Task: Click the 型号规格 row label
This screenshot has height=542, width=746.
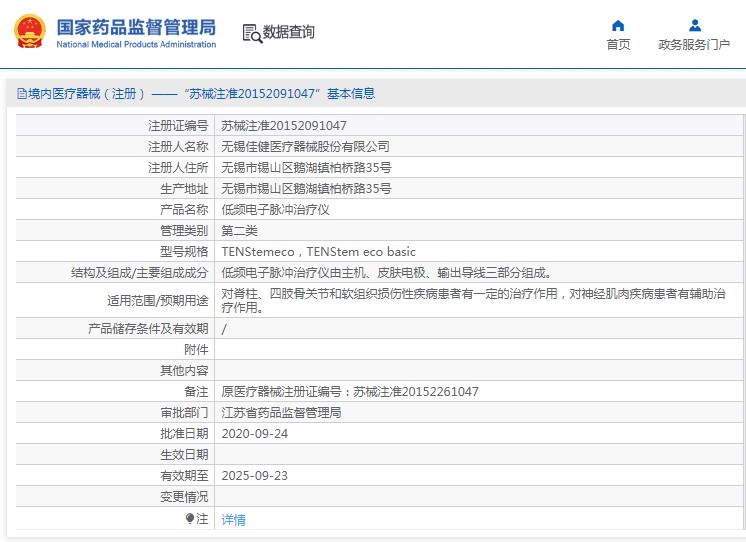Action: pos(184,251)
